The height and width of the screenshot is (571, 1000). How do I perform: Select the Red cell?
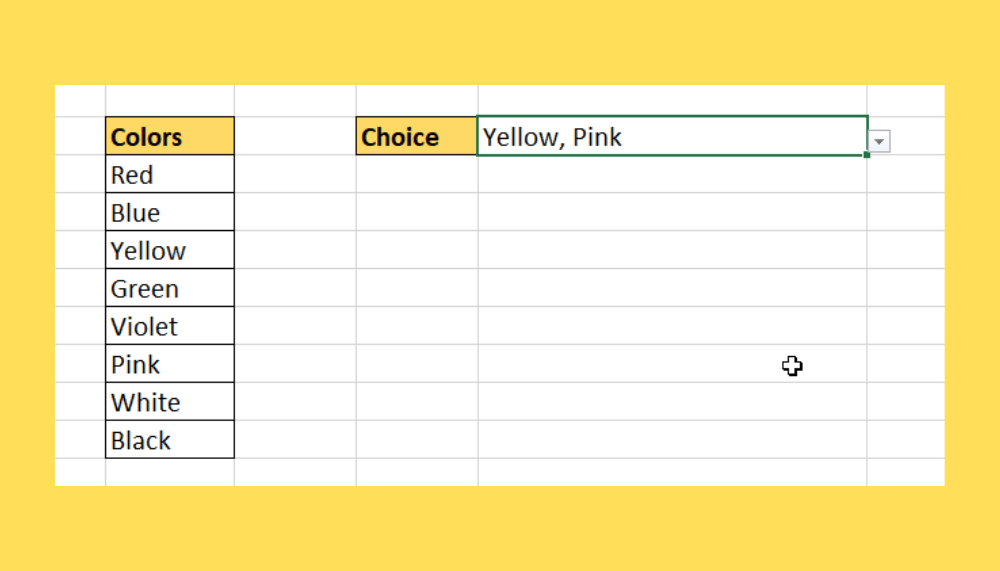pyautogui.click(x=170, y=174)
